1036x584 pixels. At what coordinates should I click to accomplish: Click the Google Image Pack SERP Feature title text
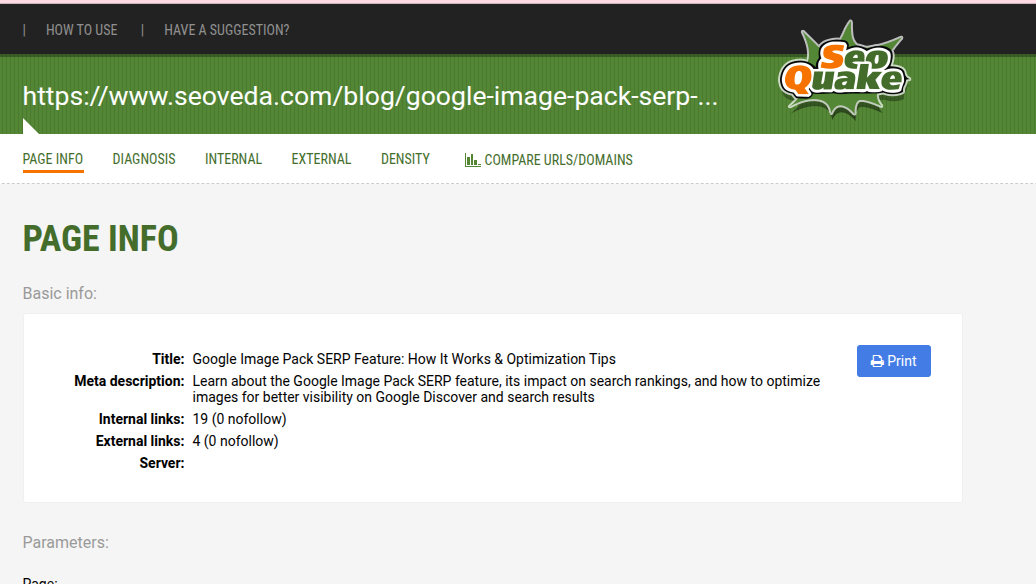[x=404, y=359]
